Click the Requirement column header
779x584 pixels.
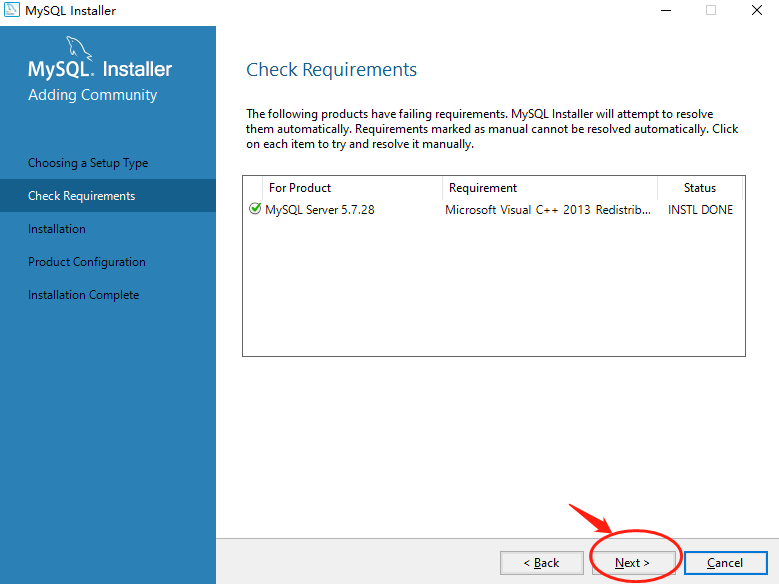tap(549, 188)
